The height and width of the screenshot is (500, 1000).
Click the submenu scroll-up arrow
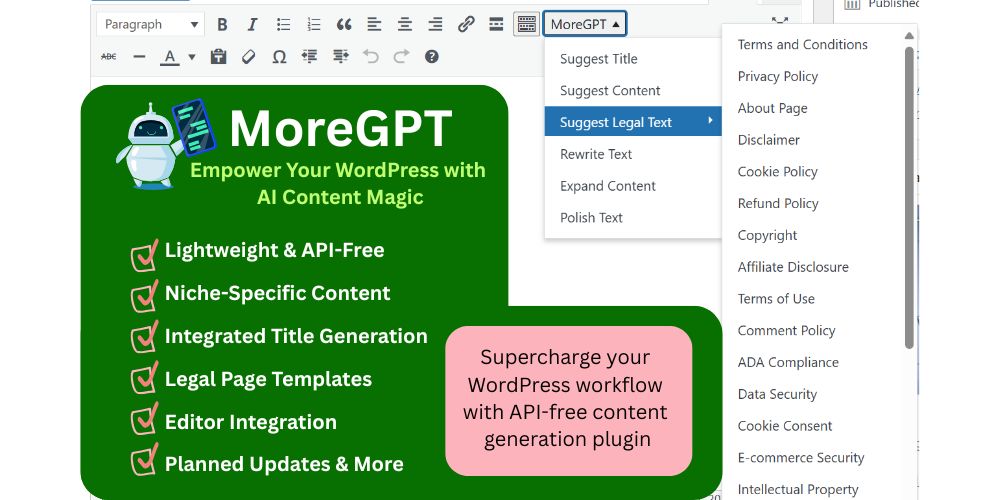click(x=909, y=36)
